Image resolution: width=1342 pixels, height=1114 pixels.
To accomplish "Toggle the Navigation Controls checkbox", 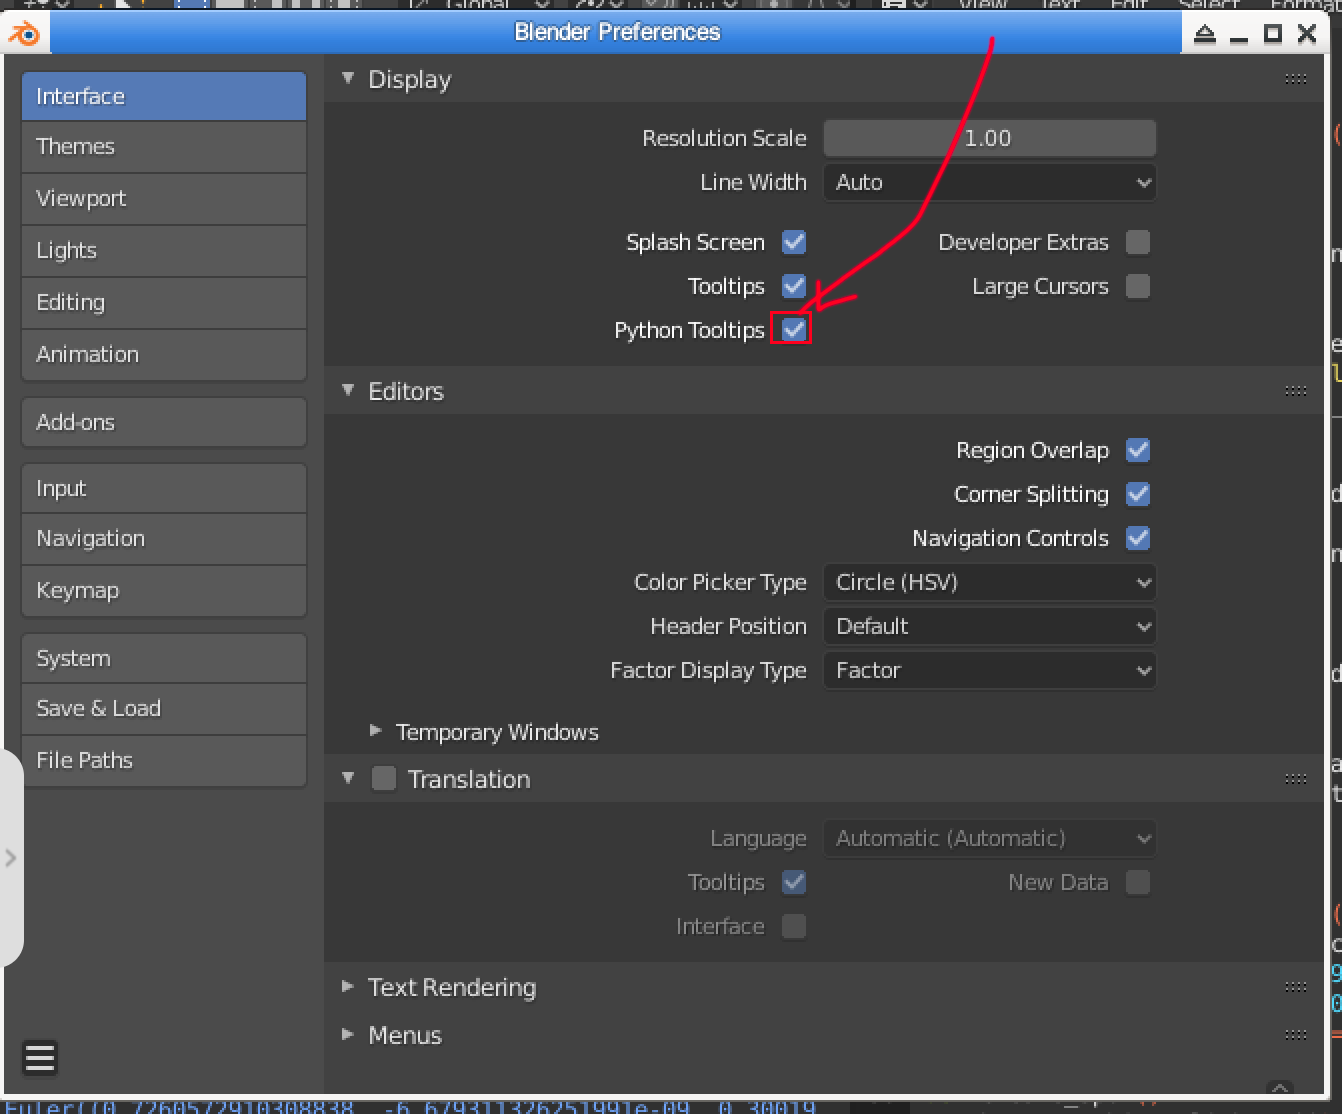I will pos(1138,538).
